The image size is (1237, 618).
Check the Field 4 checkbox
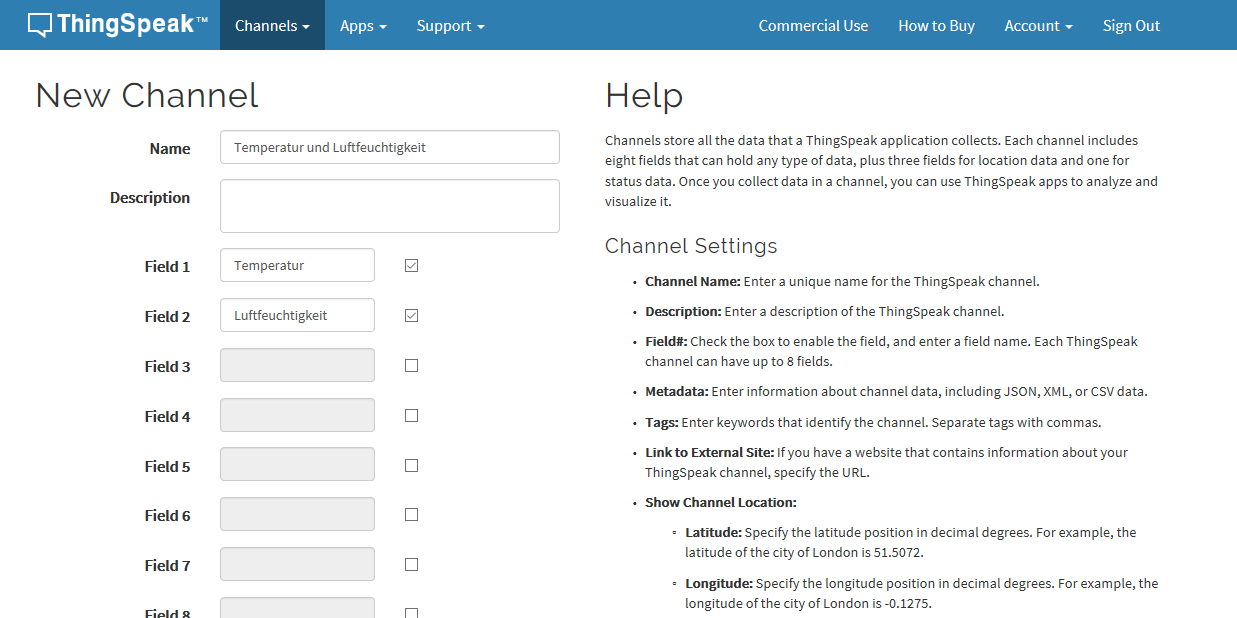(x=411, y=415)
